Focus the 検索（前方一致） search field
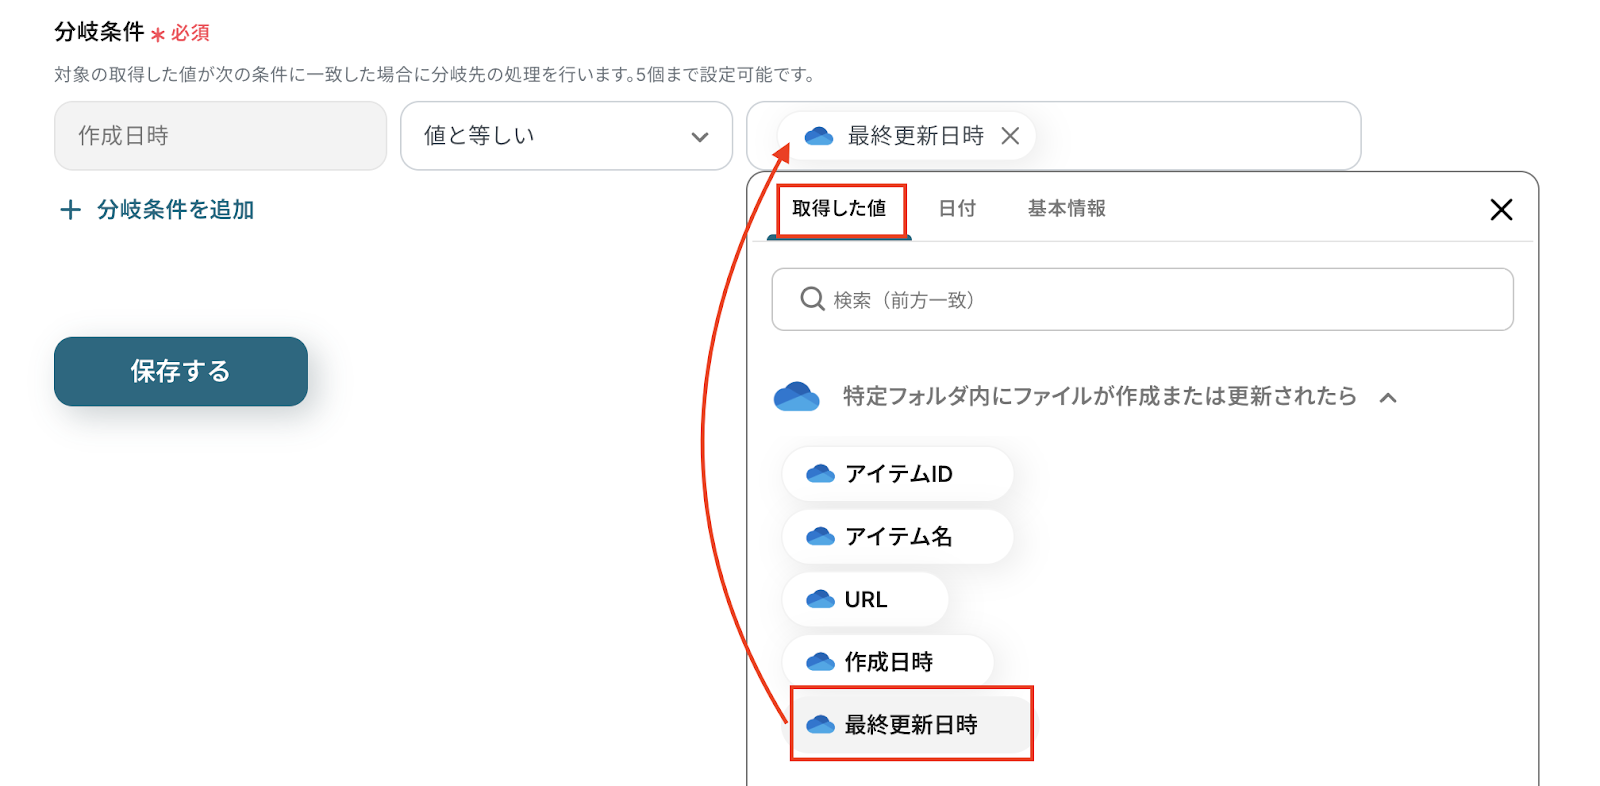 tap(1142, 299)
